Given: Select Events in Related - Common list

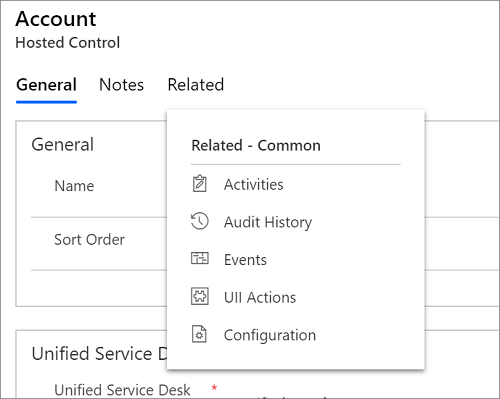Looking at the screenshot, I should (245, 260).
